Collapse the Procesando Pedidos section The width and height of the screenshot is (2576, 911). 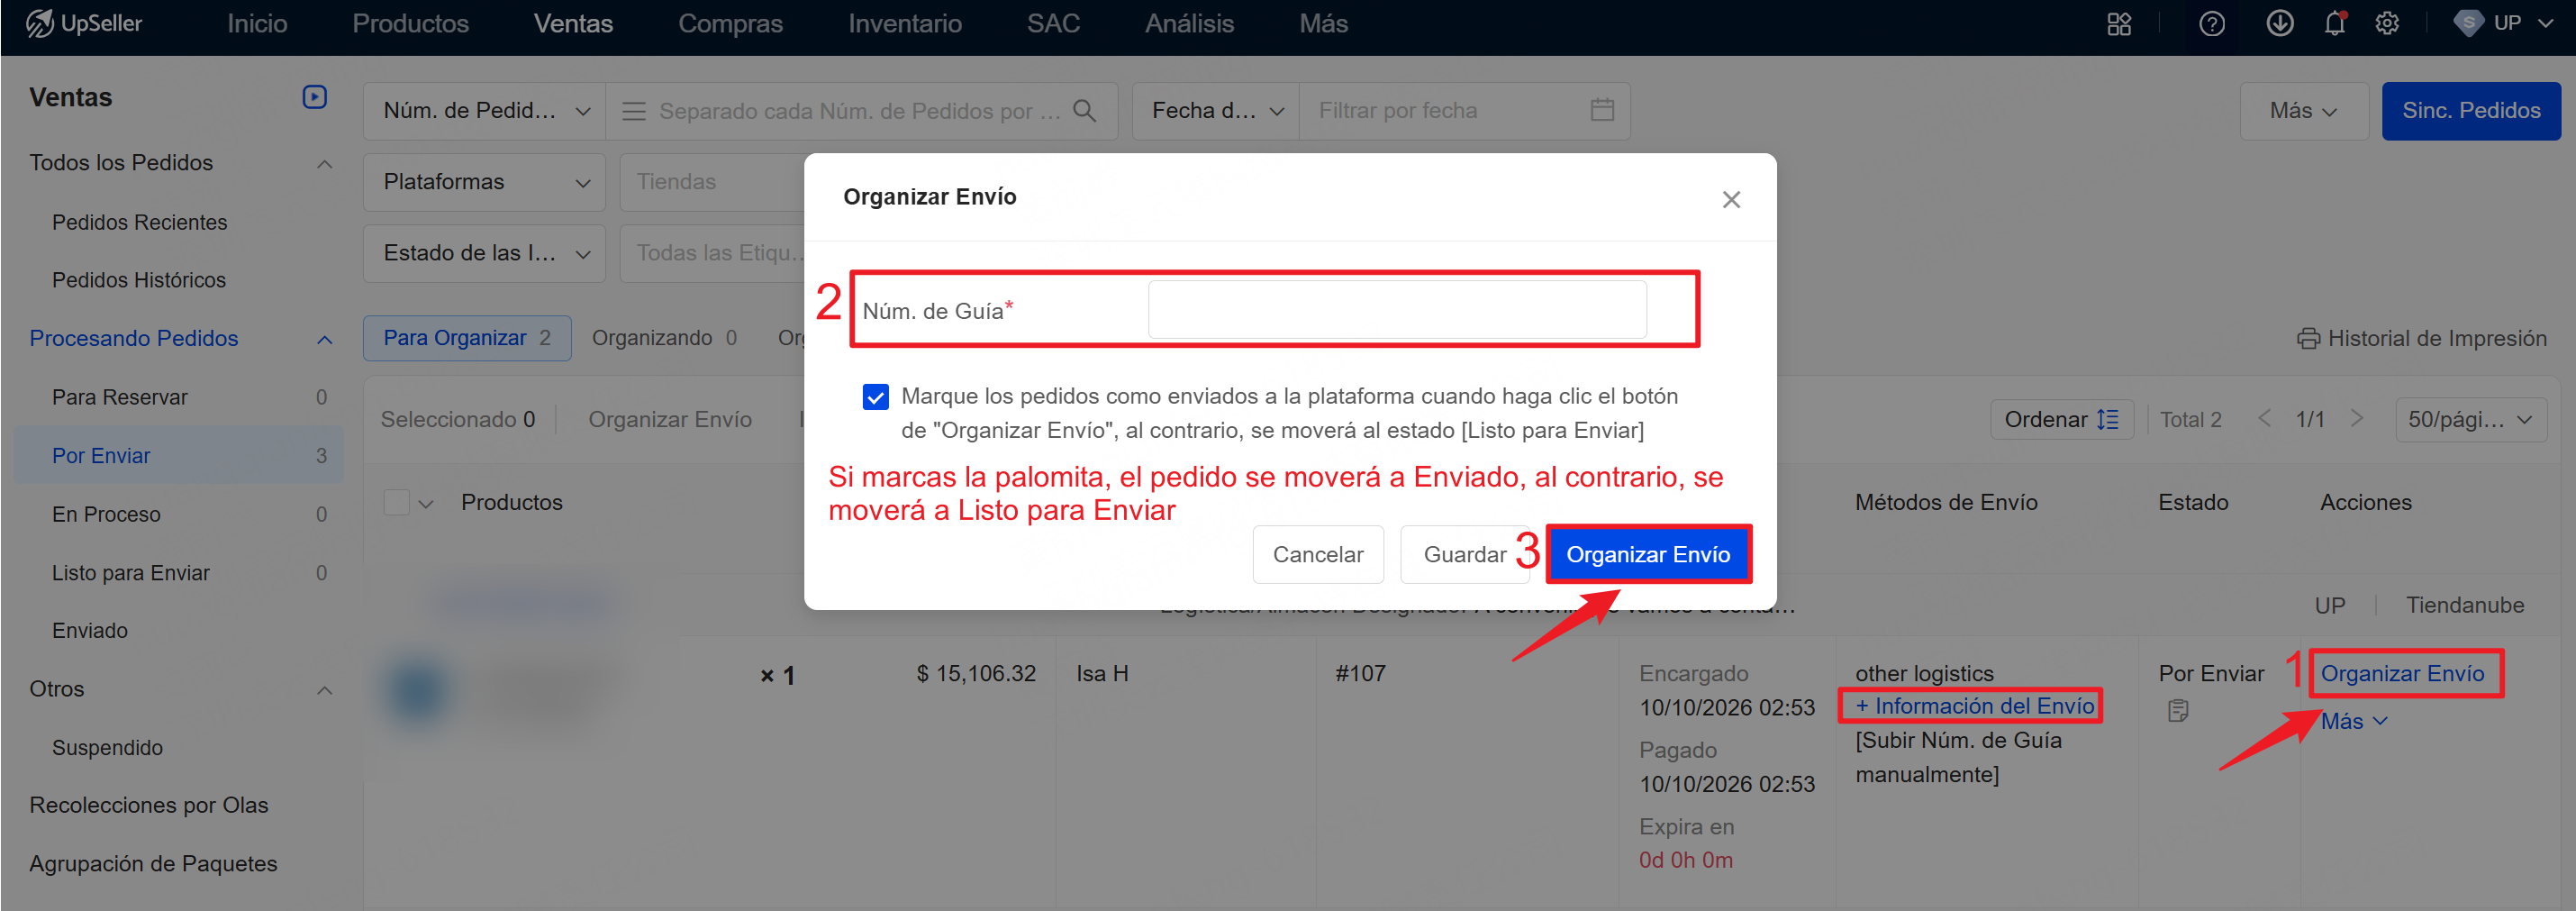pyautogui.click(x=324, y=339)
